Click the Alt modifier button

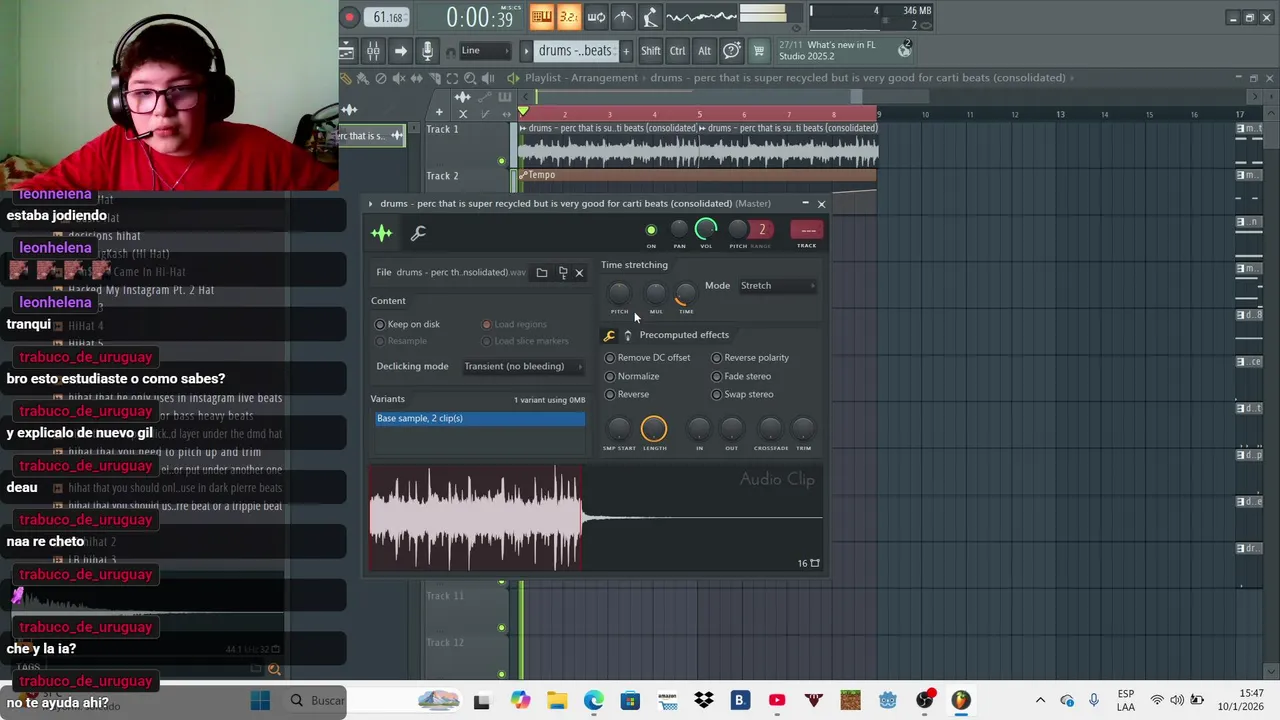click(704, 51)
